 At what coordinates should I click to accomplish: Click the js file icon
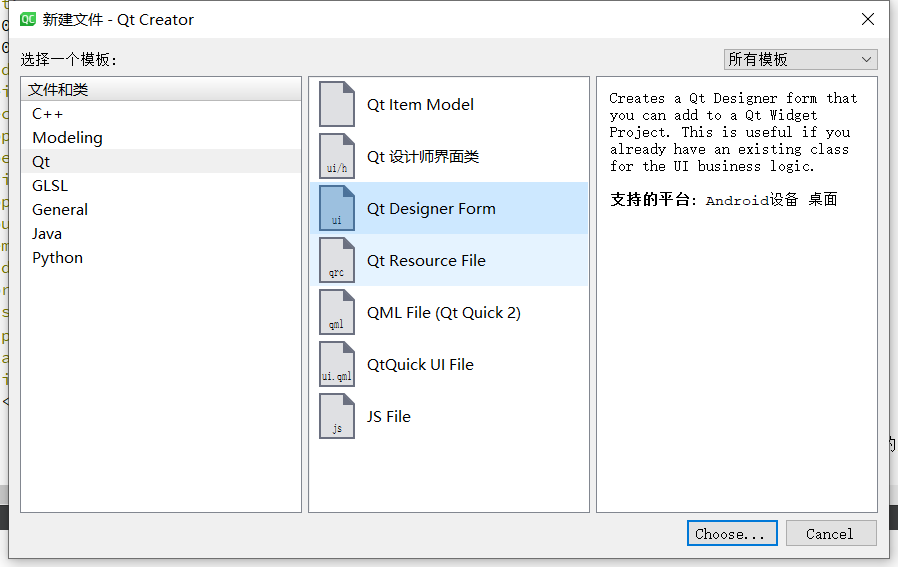(337, 416)
